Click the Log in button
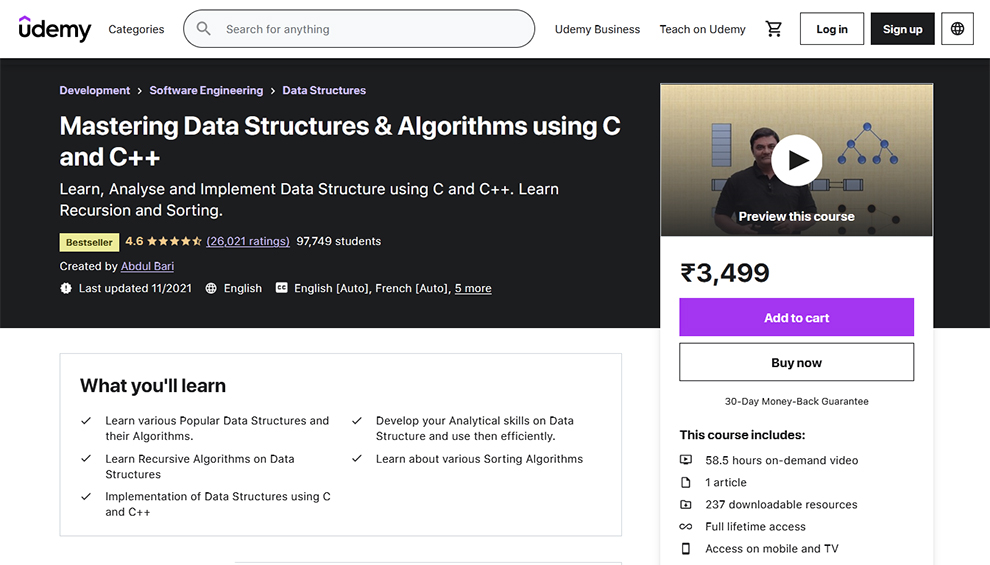Image resolution: width=990 pixels, height=565 pixels. tap(832, 29)
